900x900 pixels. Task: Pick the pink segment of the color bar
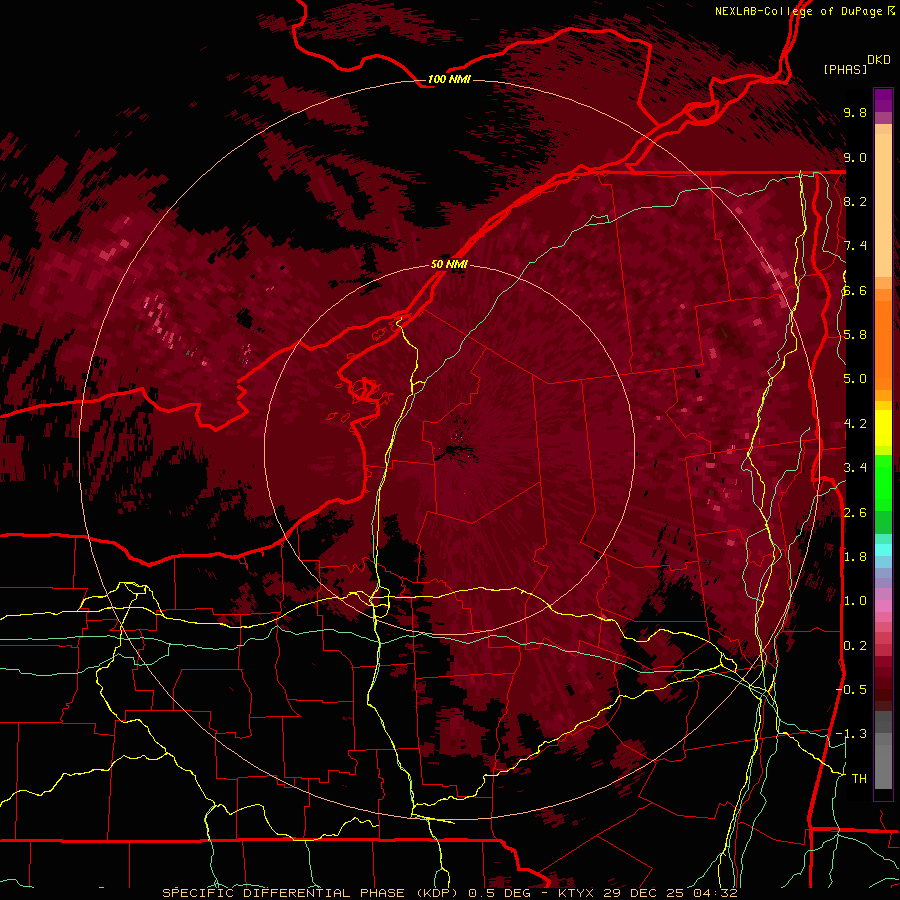[x=883, y=606]
